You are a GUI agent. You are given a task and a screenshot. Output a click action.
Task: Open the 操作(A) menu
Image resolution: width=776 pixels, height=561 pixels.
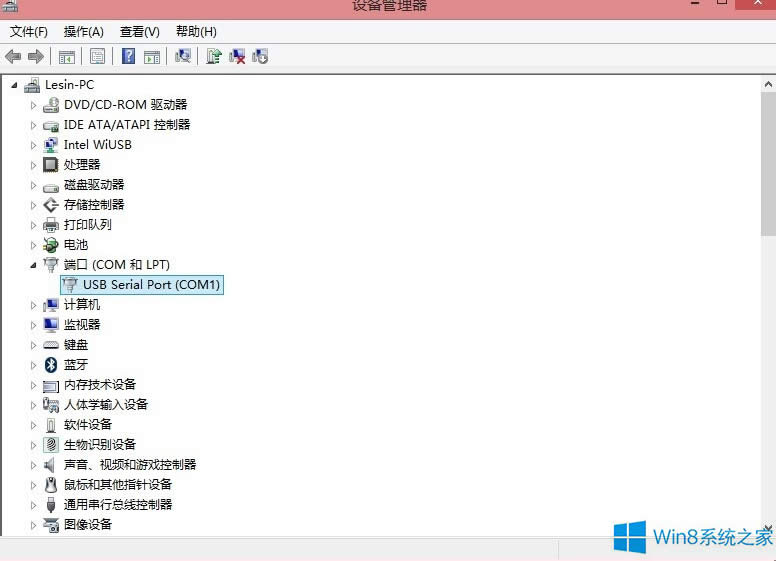pyautogui.click(x=83, y=32)
